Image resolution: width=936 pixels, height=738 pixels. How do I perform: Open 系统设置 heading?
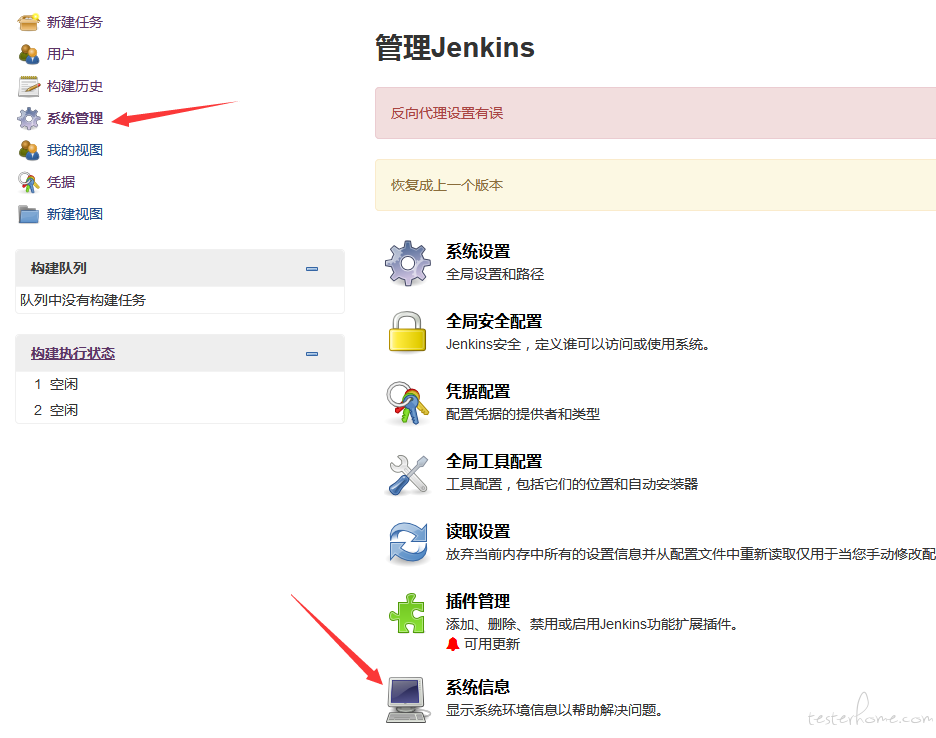click(478, 251)
